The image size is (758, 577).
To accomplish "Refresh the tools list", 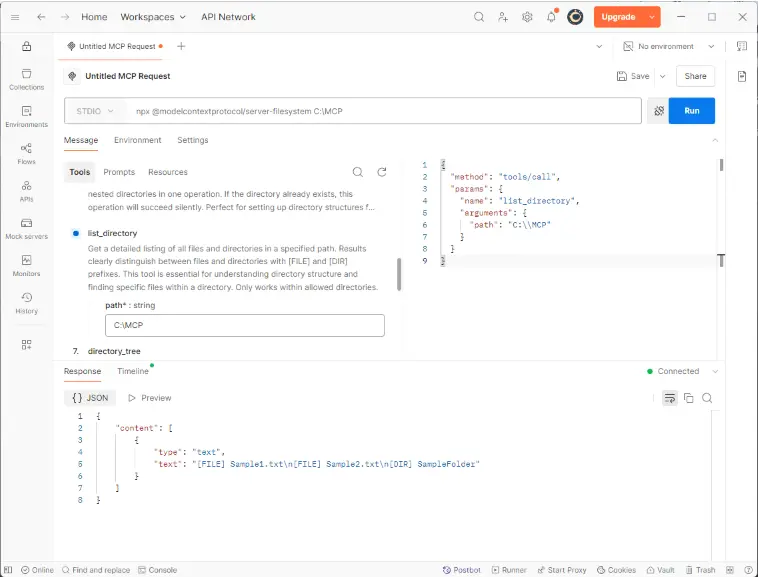I will (x=381, y=172).
